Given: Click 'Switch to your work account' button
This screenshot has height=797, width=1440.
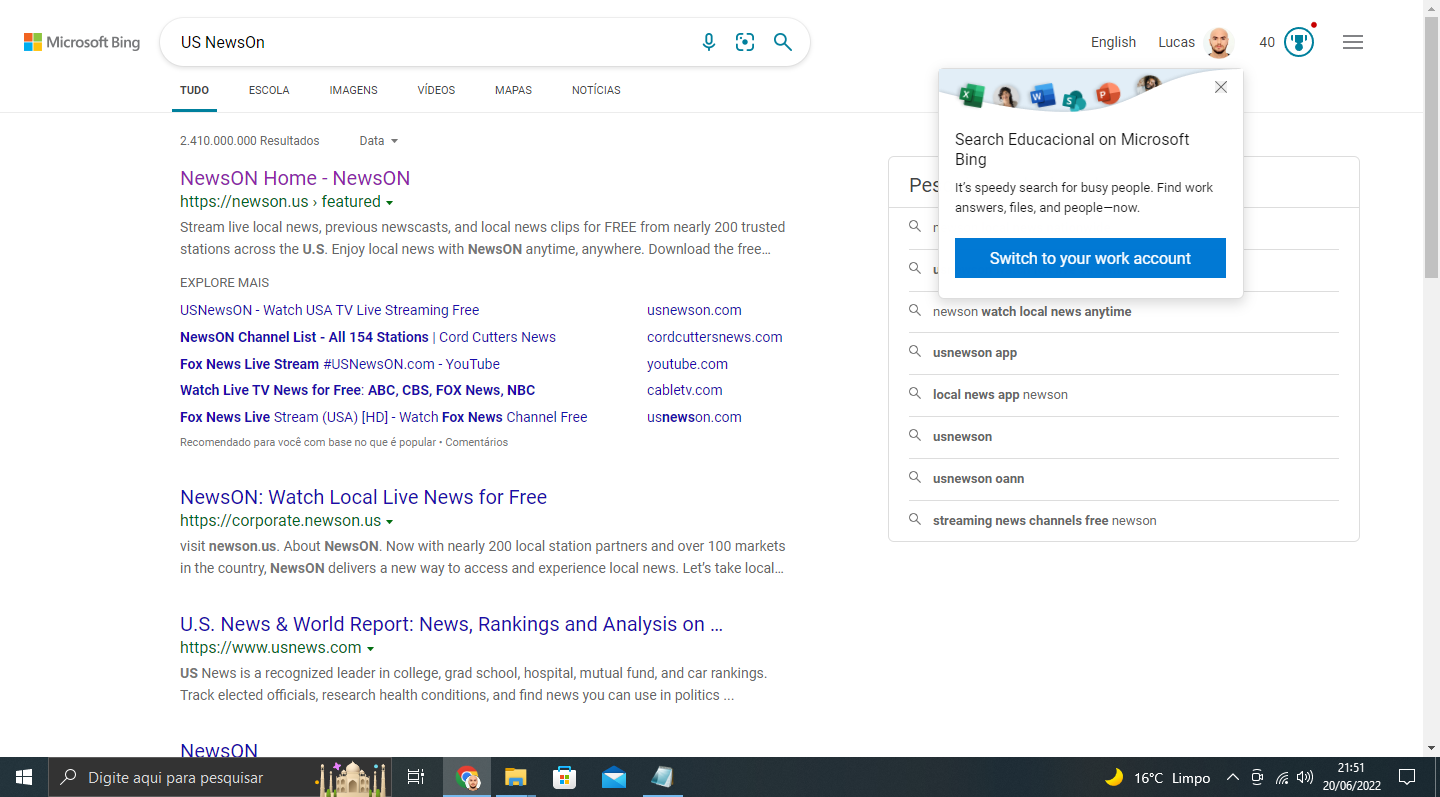Looking at the screenshot, I should click(1090, 258).
